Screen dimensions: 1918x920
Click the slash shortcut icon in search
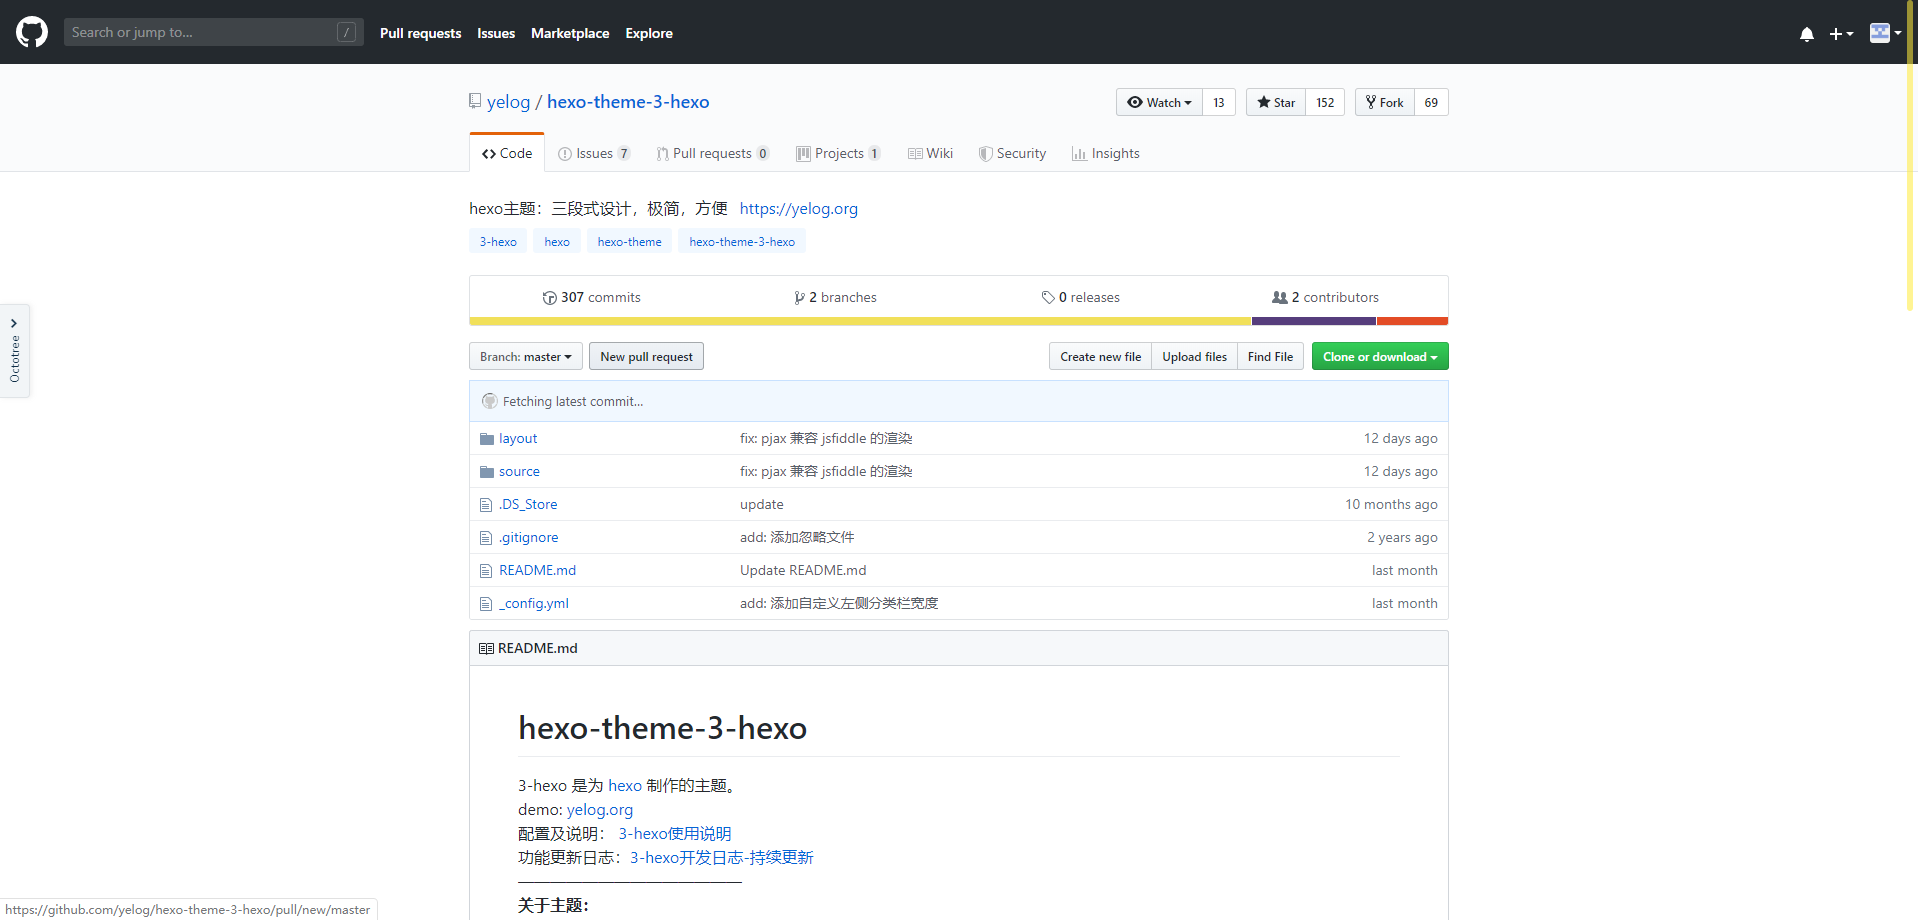click(x=346, y=32)
